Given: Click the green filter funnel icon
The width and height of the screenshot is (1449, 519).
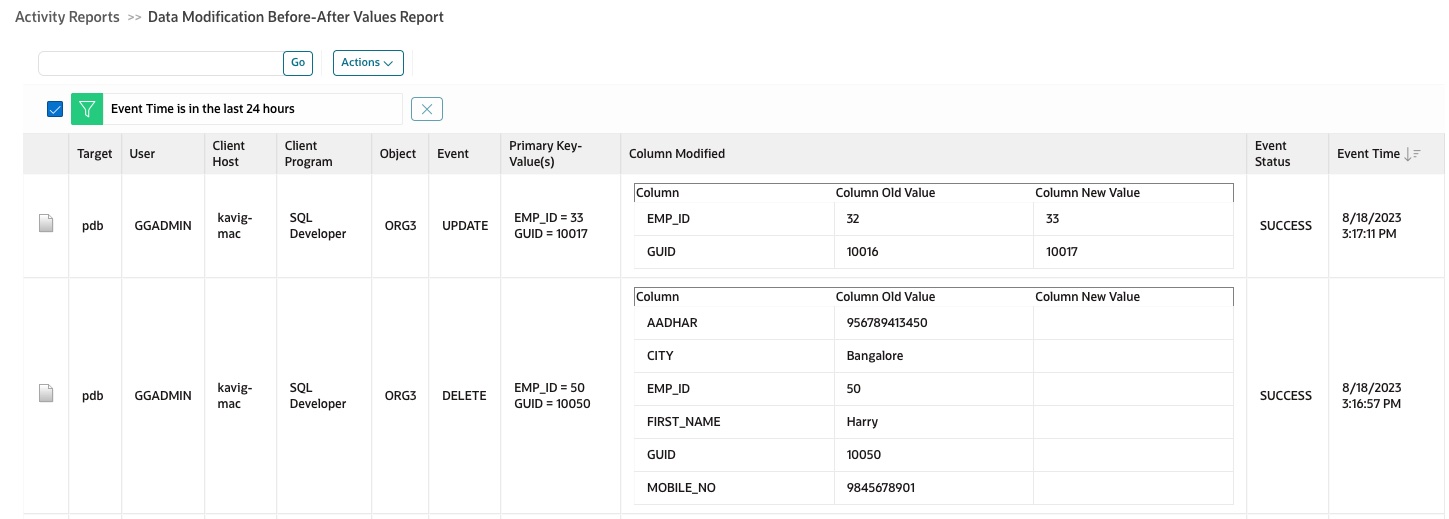Looking at the screenshot, I should click(87, 109).
